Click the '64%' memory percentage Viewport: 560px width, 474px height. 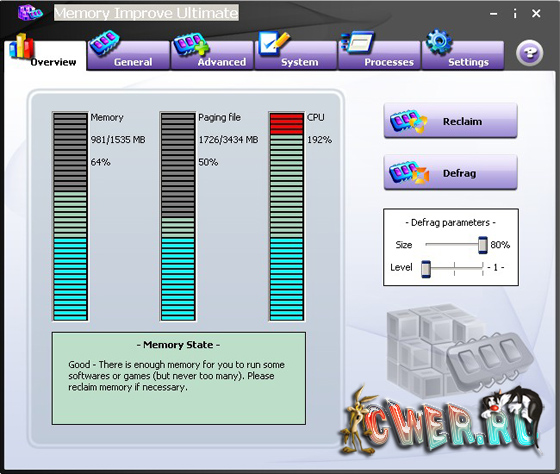[100, 162]
